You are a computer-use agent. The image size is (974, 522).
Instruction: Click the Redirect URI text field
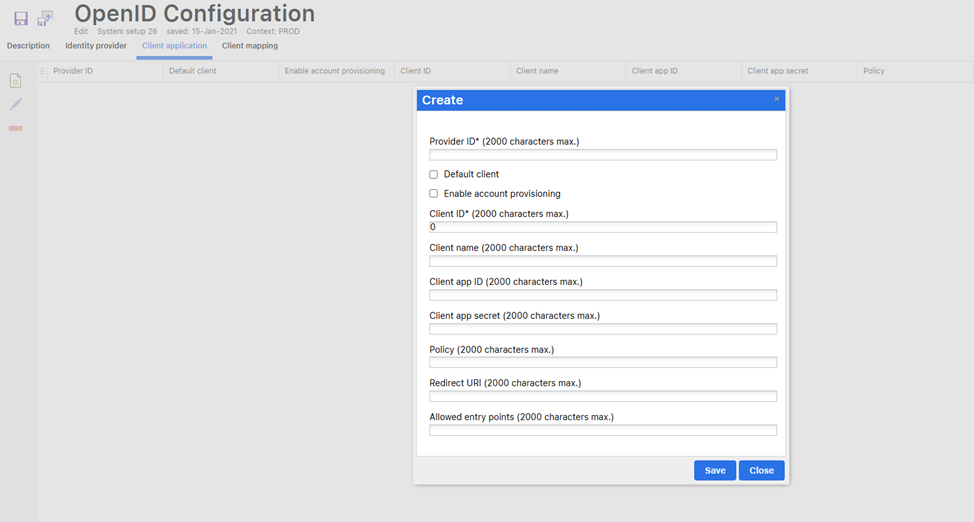point(603,396)
